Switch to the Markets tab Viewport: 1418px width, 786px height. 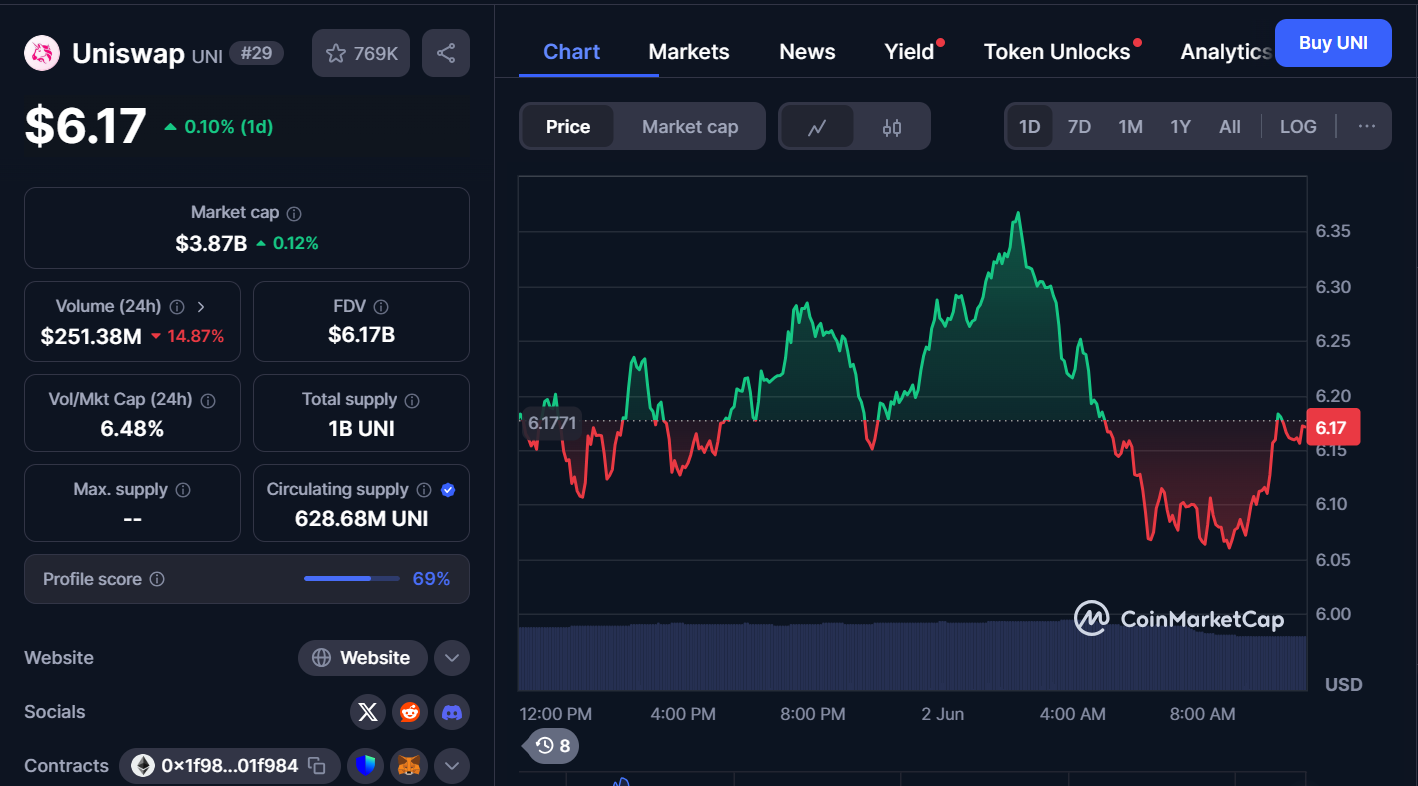point(689,52)
